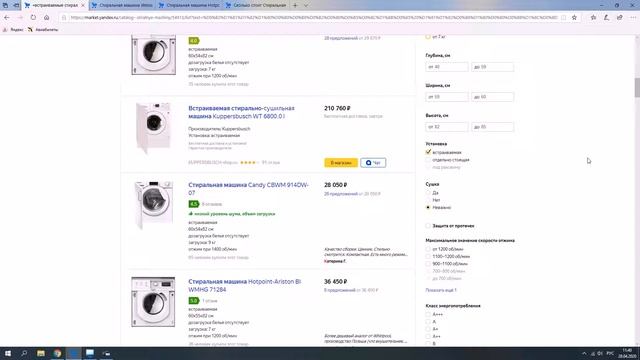Open the tab preview dropdown chevron
640x360 pixels.
[306, 5]
